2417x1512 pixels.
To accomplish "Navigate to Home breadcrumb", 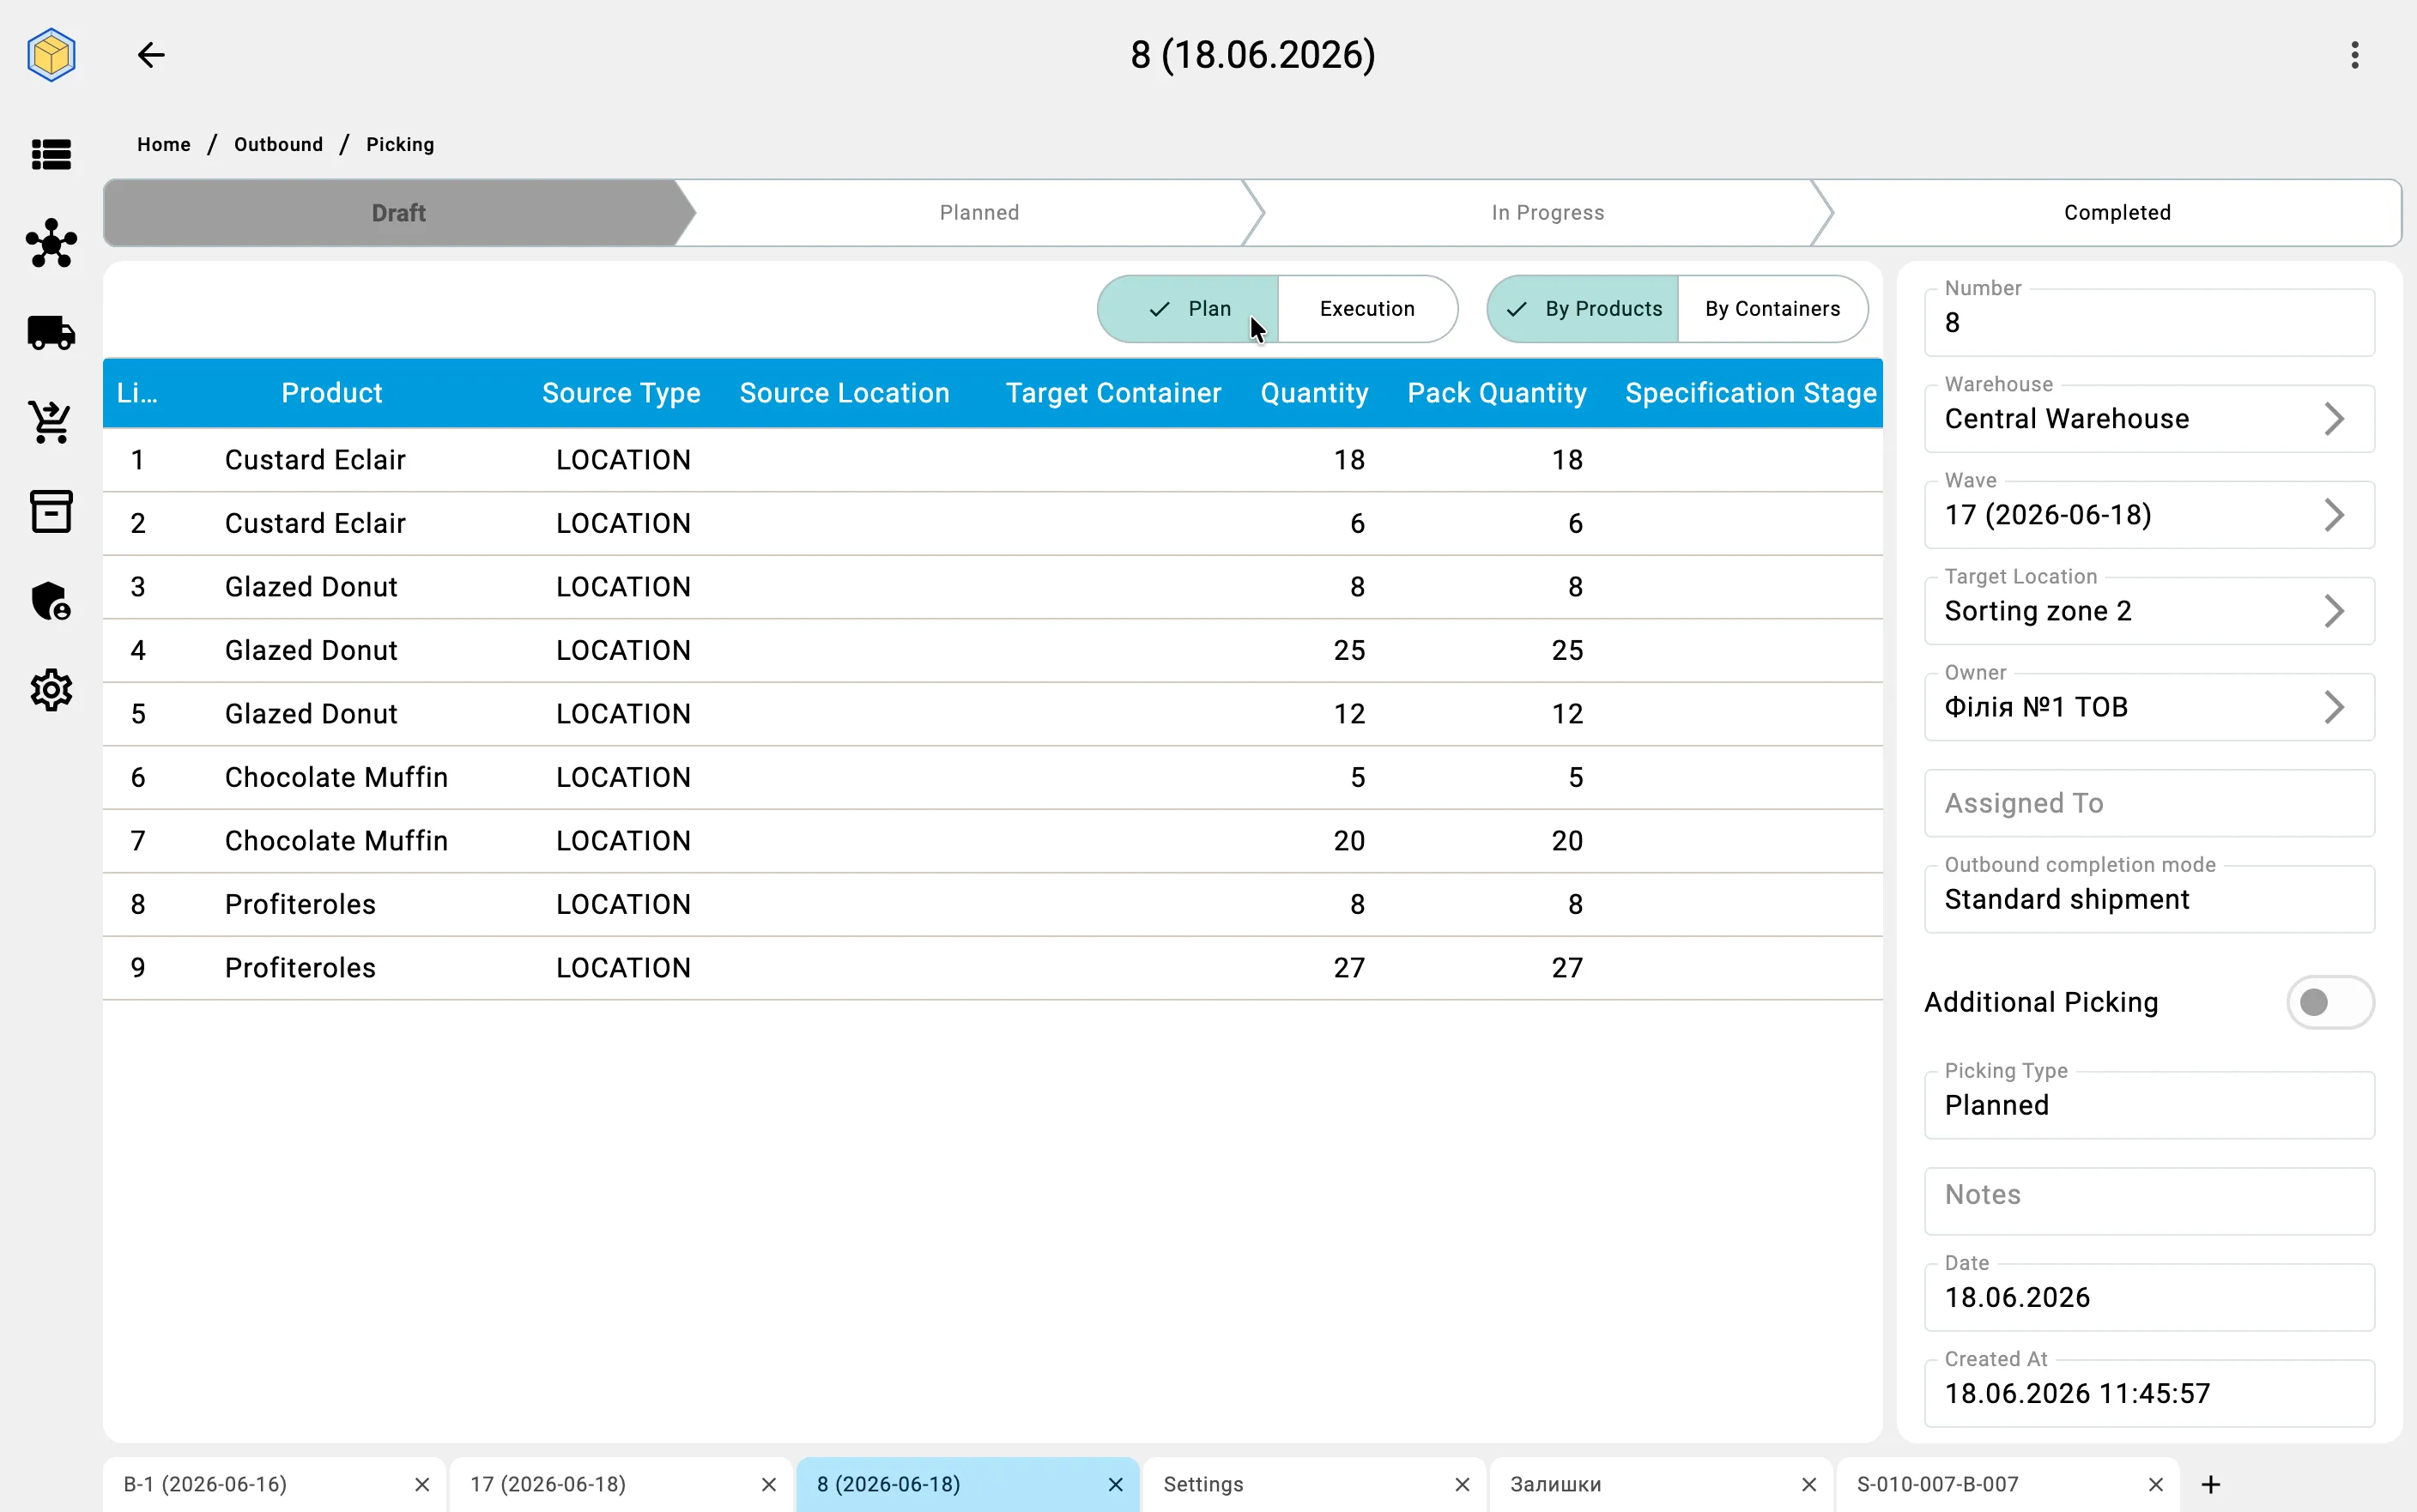I will tap(164, 144).
